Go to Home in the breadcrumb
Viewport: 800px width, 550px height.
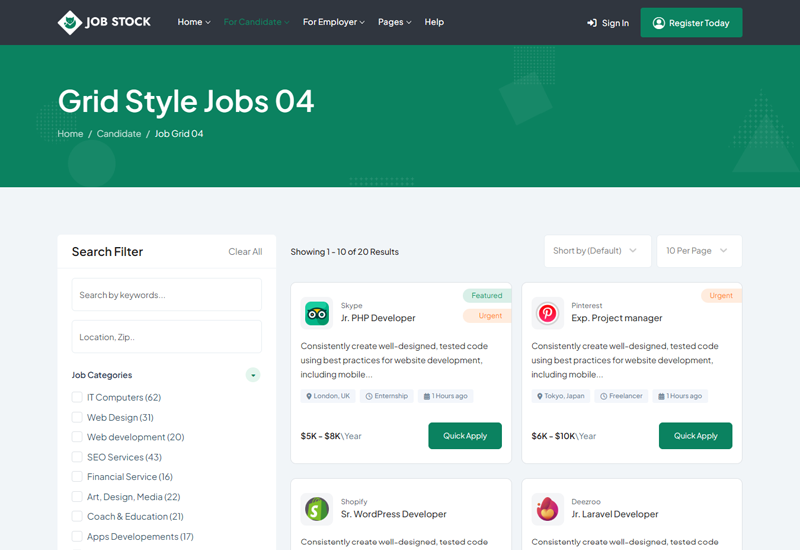(70, 134)
